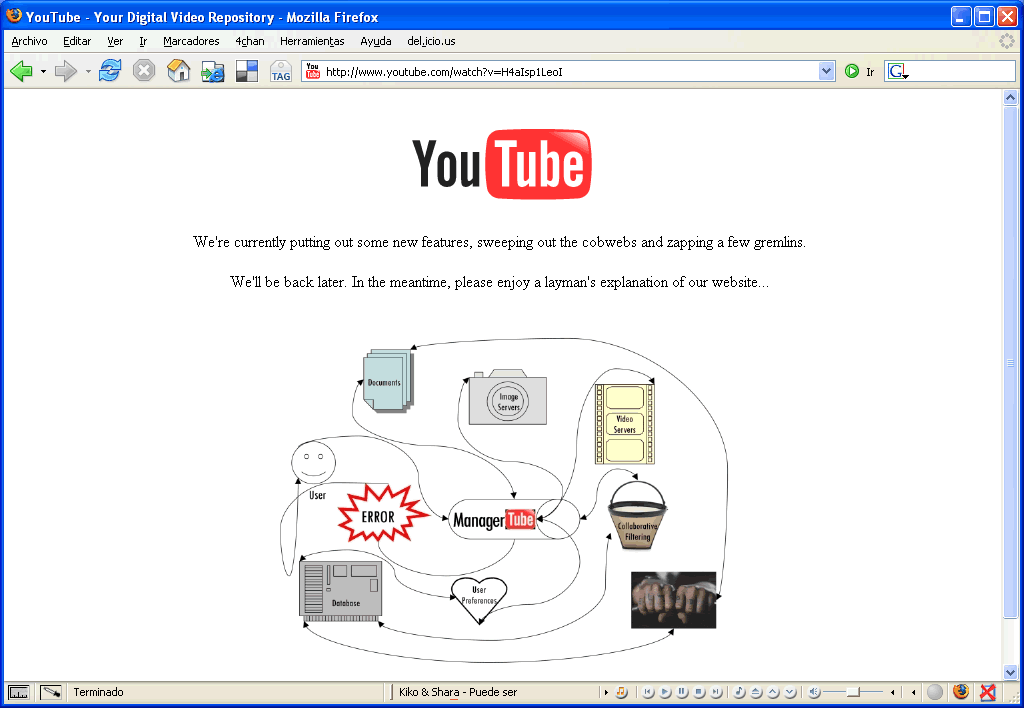
Task: Pause the track in status bar player
Action: pos(682,692)
